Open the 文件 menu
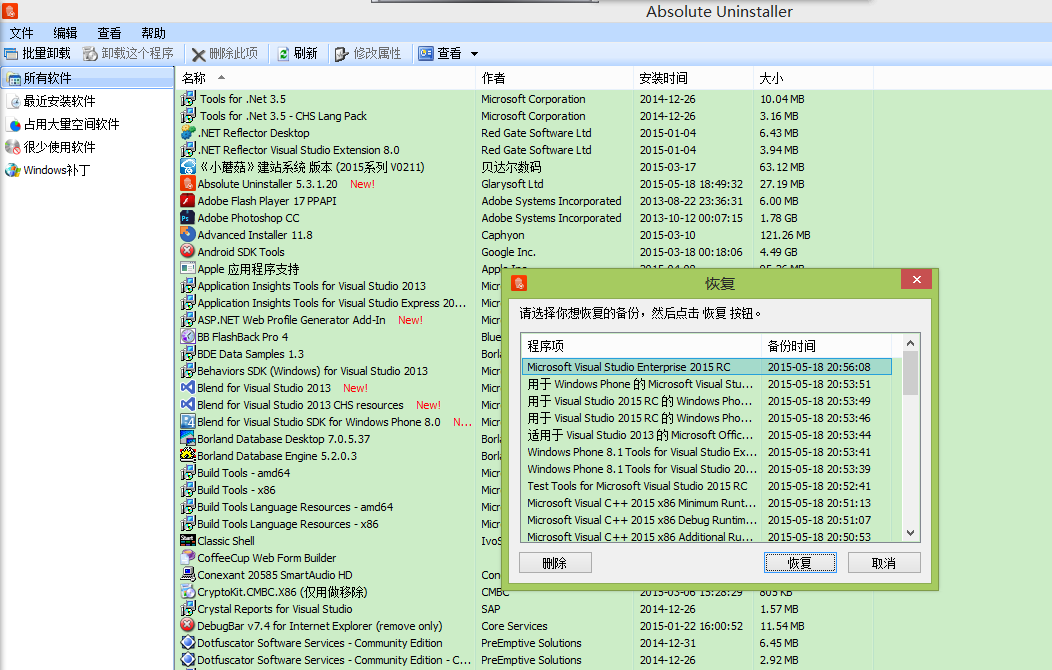This screenshot has height=670, width=1052. pyautogui.click(x=21, y=33)
